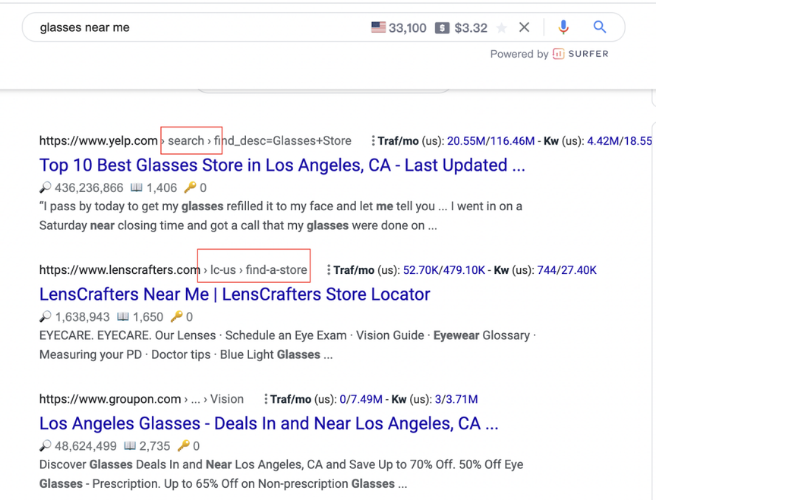
Task: Click key icon on LensCrafters result
Action: [176, 317]
